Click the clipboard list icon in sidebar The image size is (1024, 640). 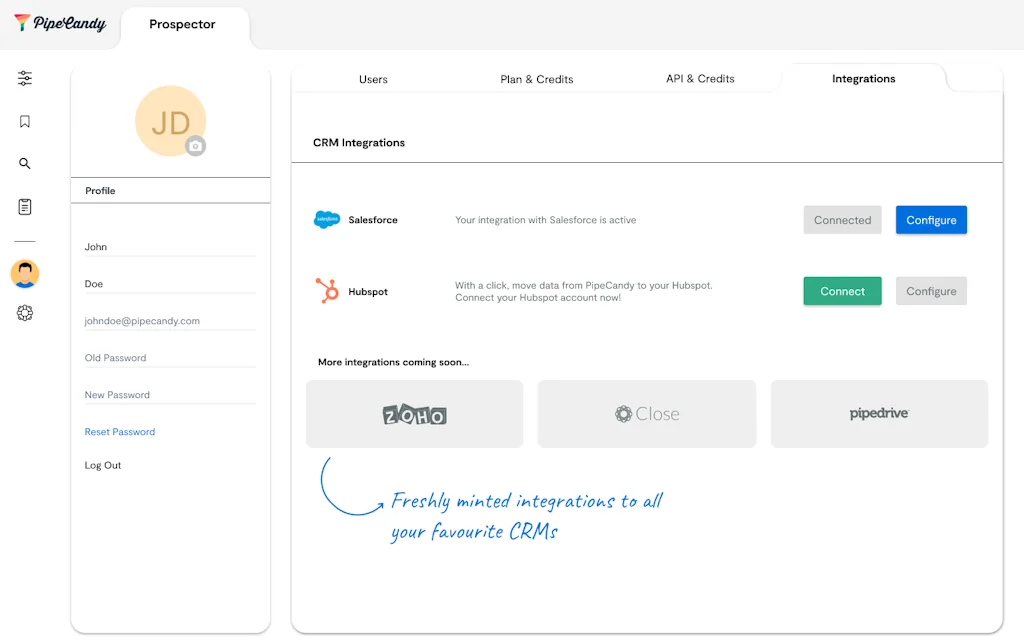(x=25, y=207)
